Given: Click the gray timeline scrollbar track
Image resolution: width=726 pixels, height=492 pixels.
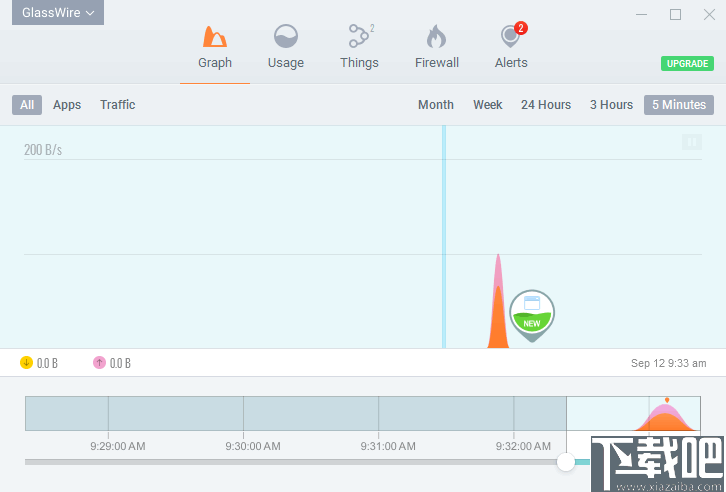Looking at the screenshot, I should [x=291, y=462].
